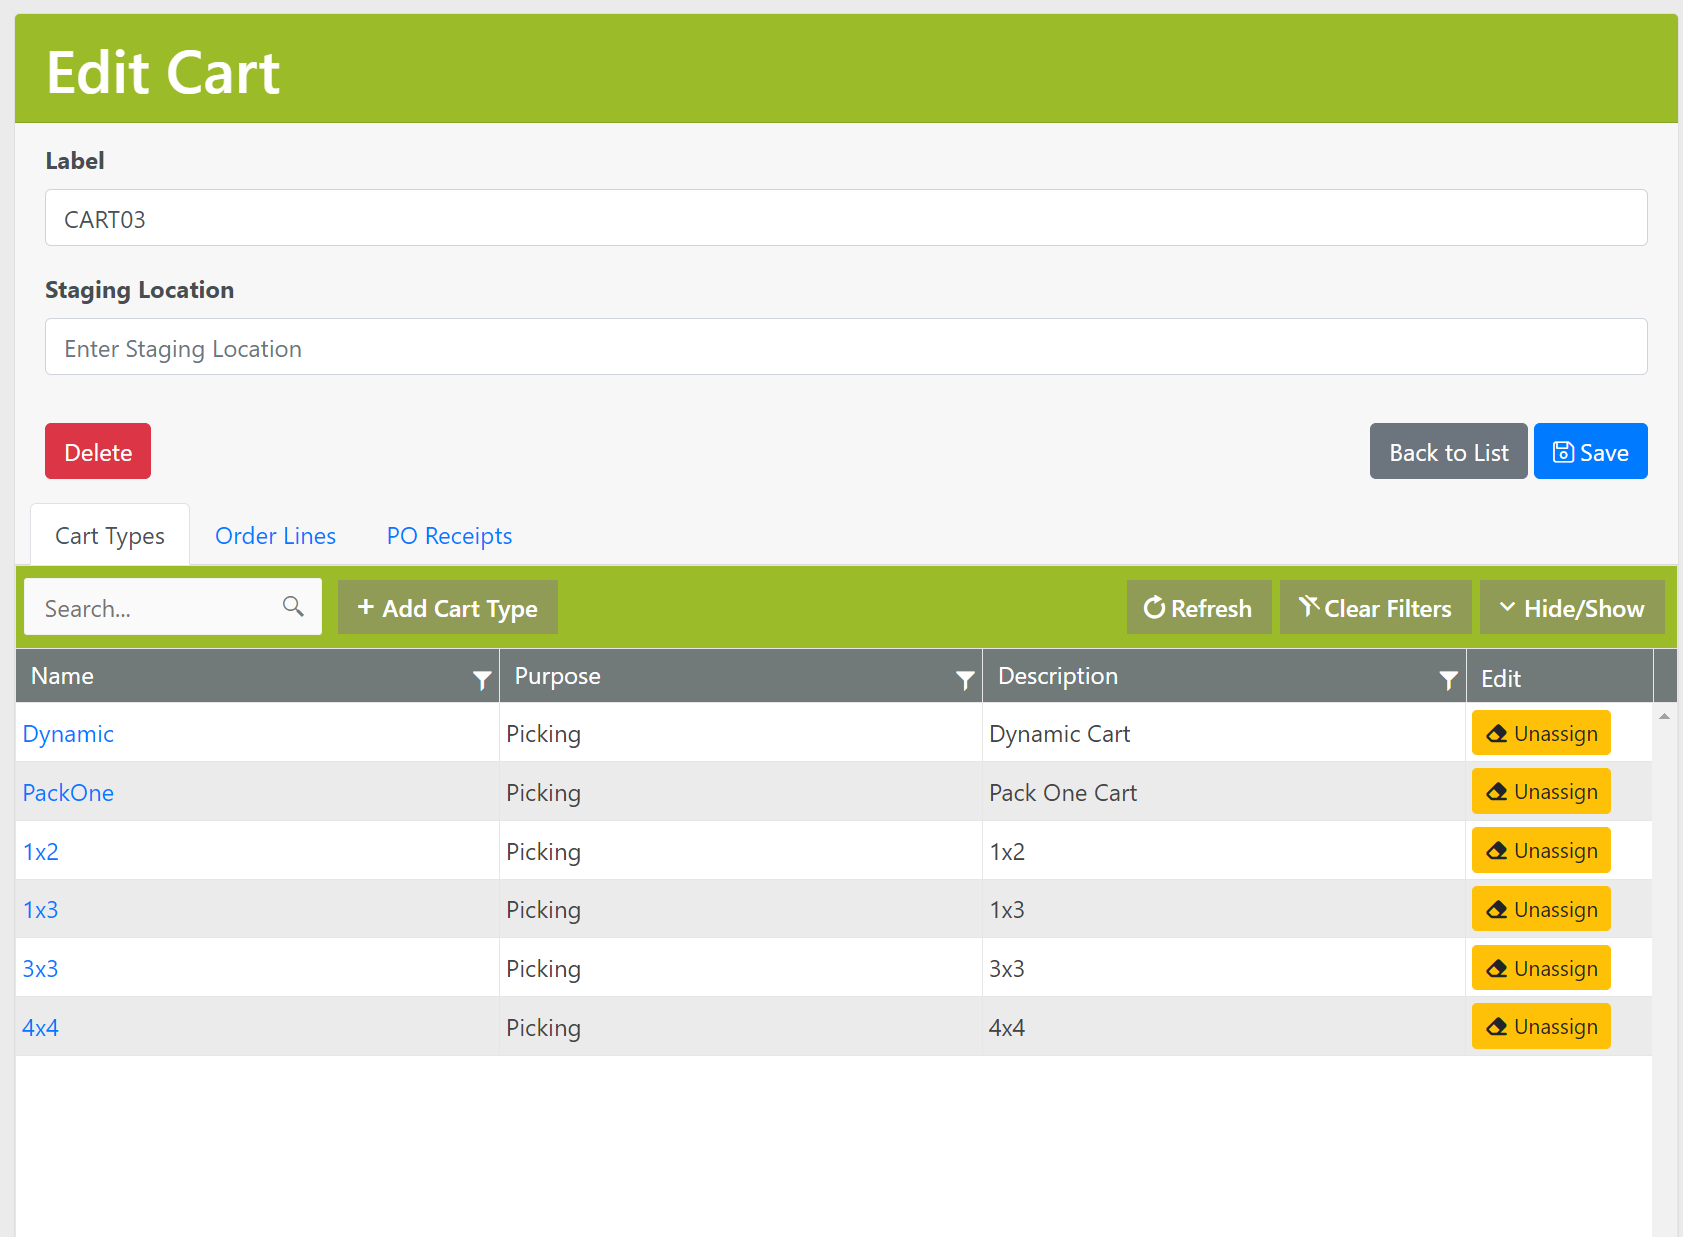
Task: Save the cart
Action: [x=1591, y=451]
